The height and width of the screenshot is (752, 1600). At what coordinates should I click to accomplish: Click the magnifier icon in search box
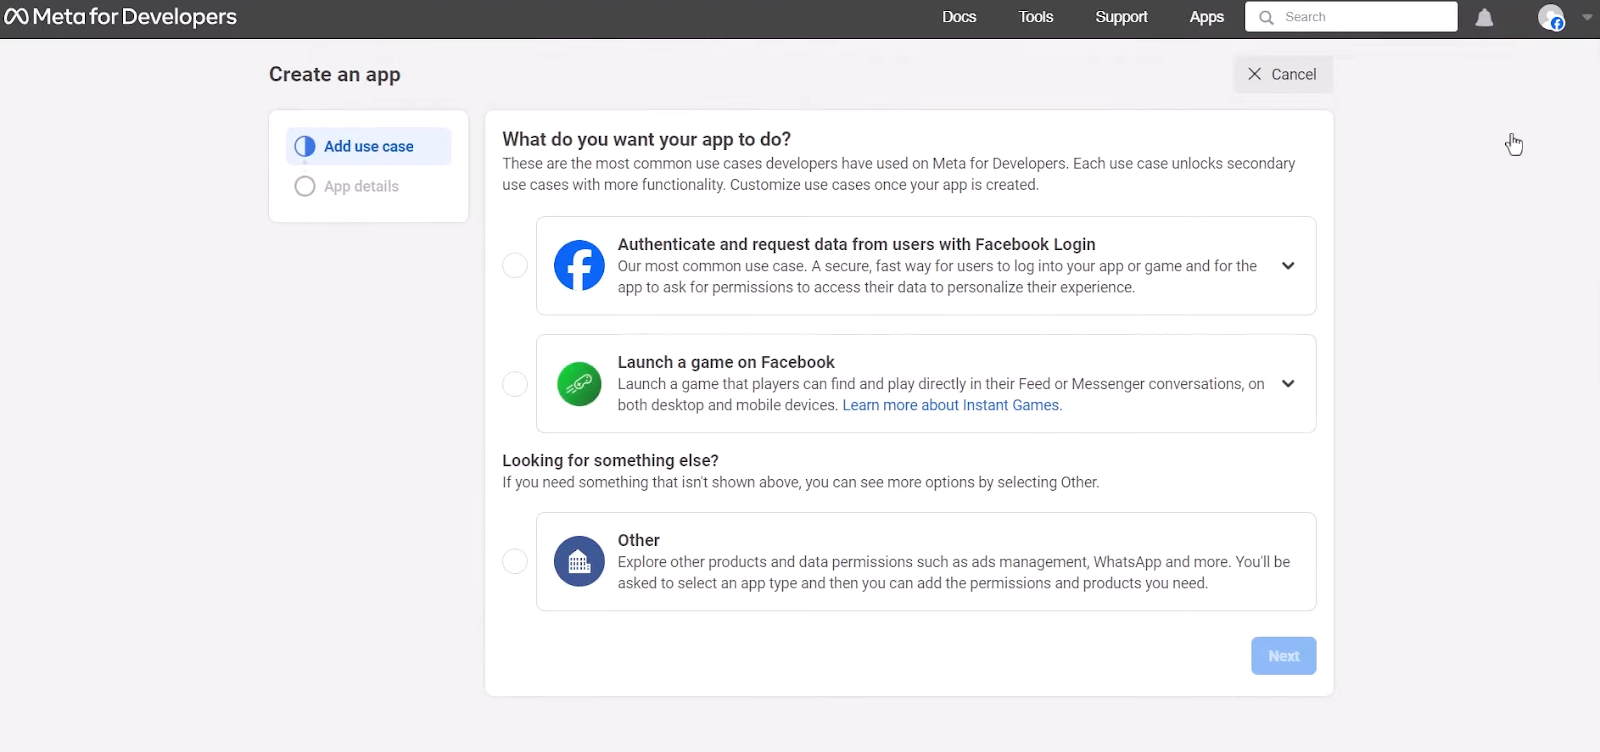tap(1266, 17)
